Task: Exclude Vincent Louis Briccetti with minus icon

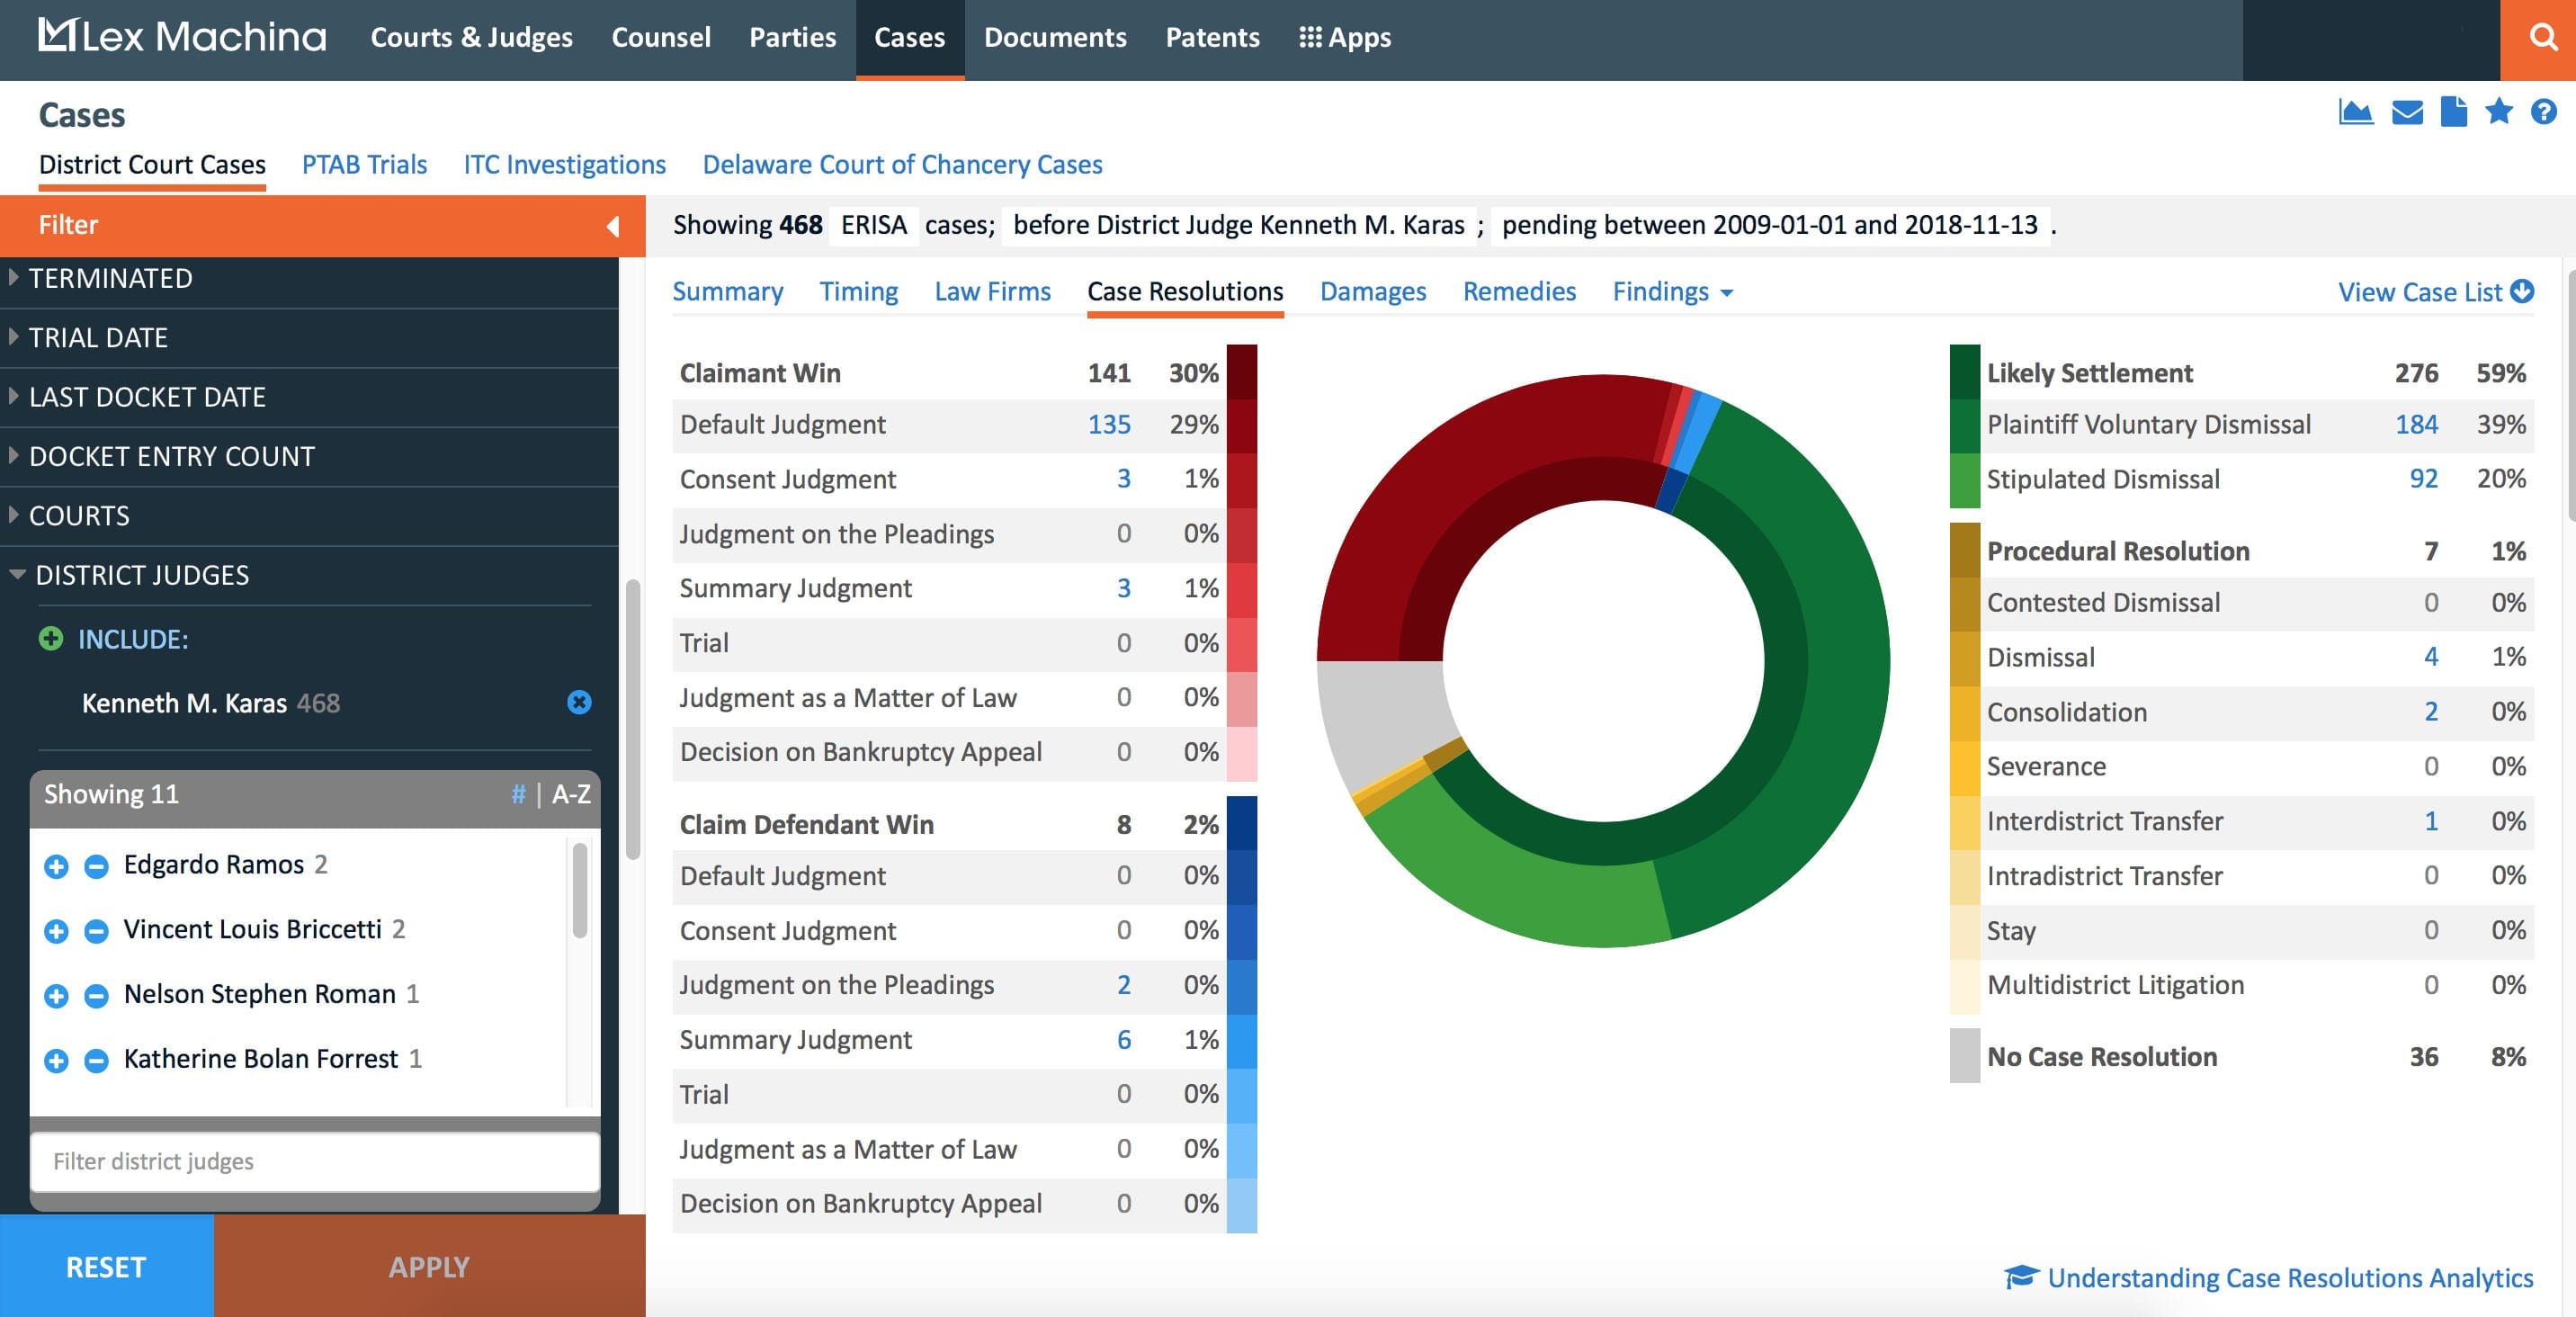Action: 96,931
